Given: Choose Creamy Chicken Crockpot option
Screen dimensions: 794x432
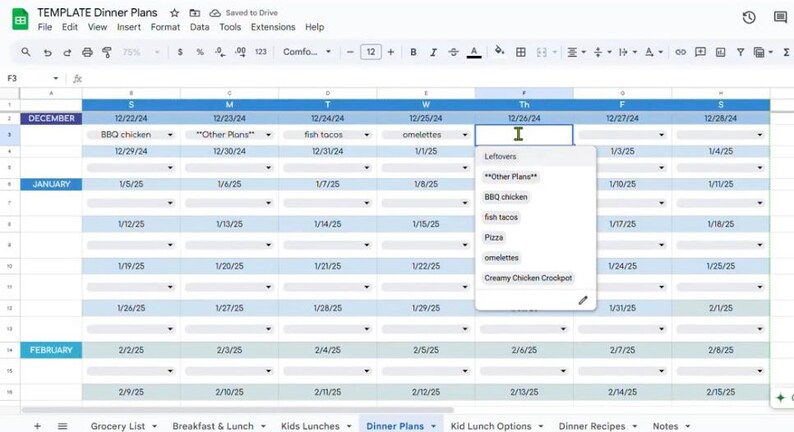Looking at the screenshot, I should [x=528, y=278].
